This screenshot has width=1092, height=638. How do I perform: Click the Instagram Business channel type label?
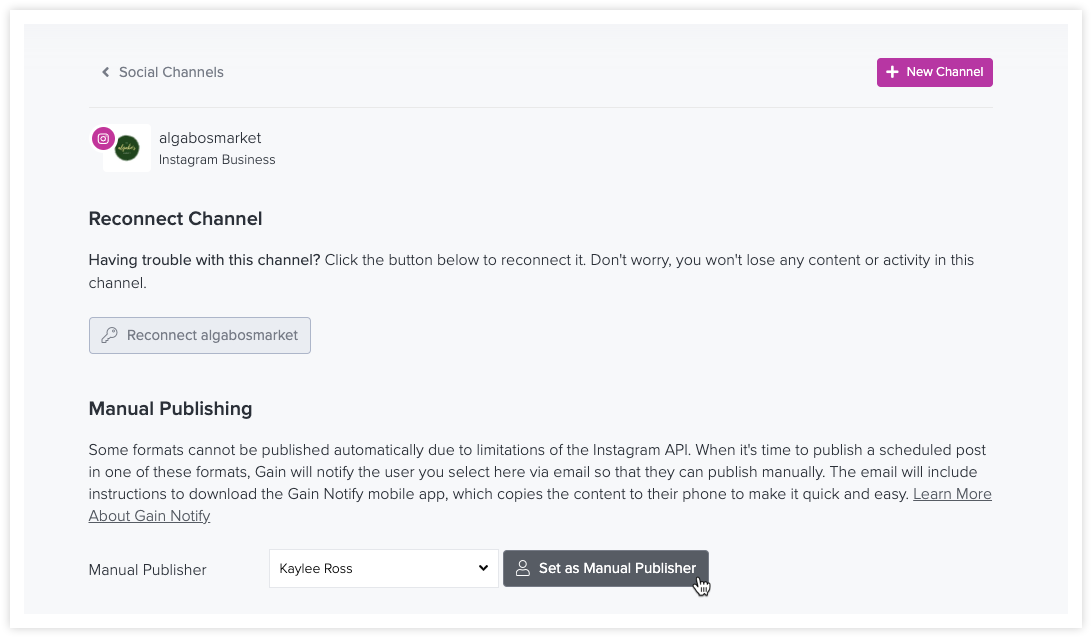pos(217,160)
